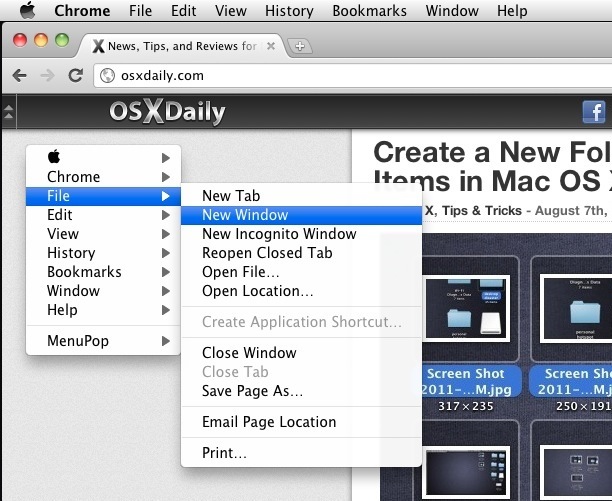Choose New Window from File submenu

click(301, 215)
